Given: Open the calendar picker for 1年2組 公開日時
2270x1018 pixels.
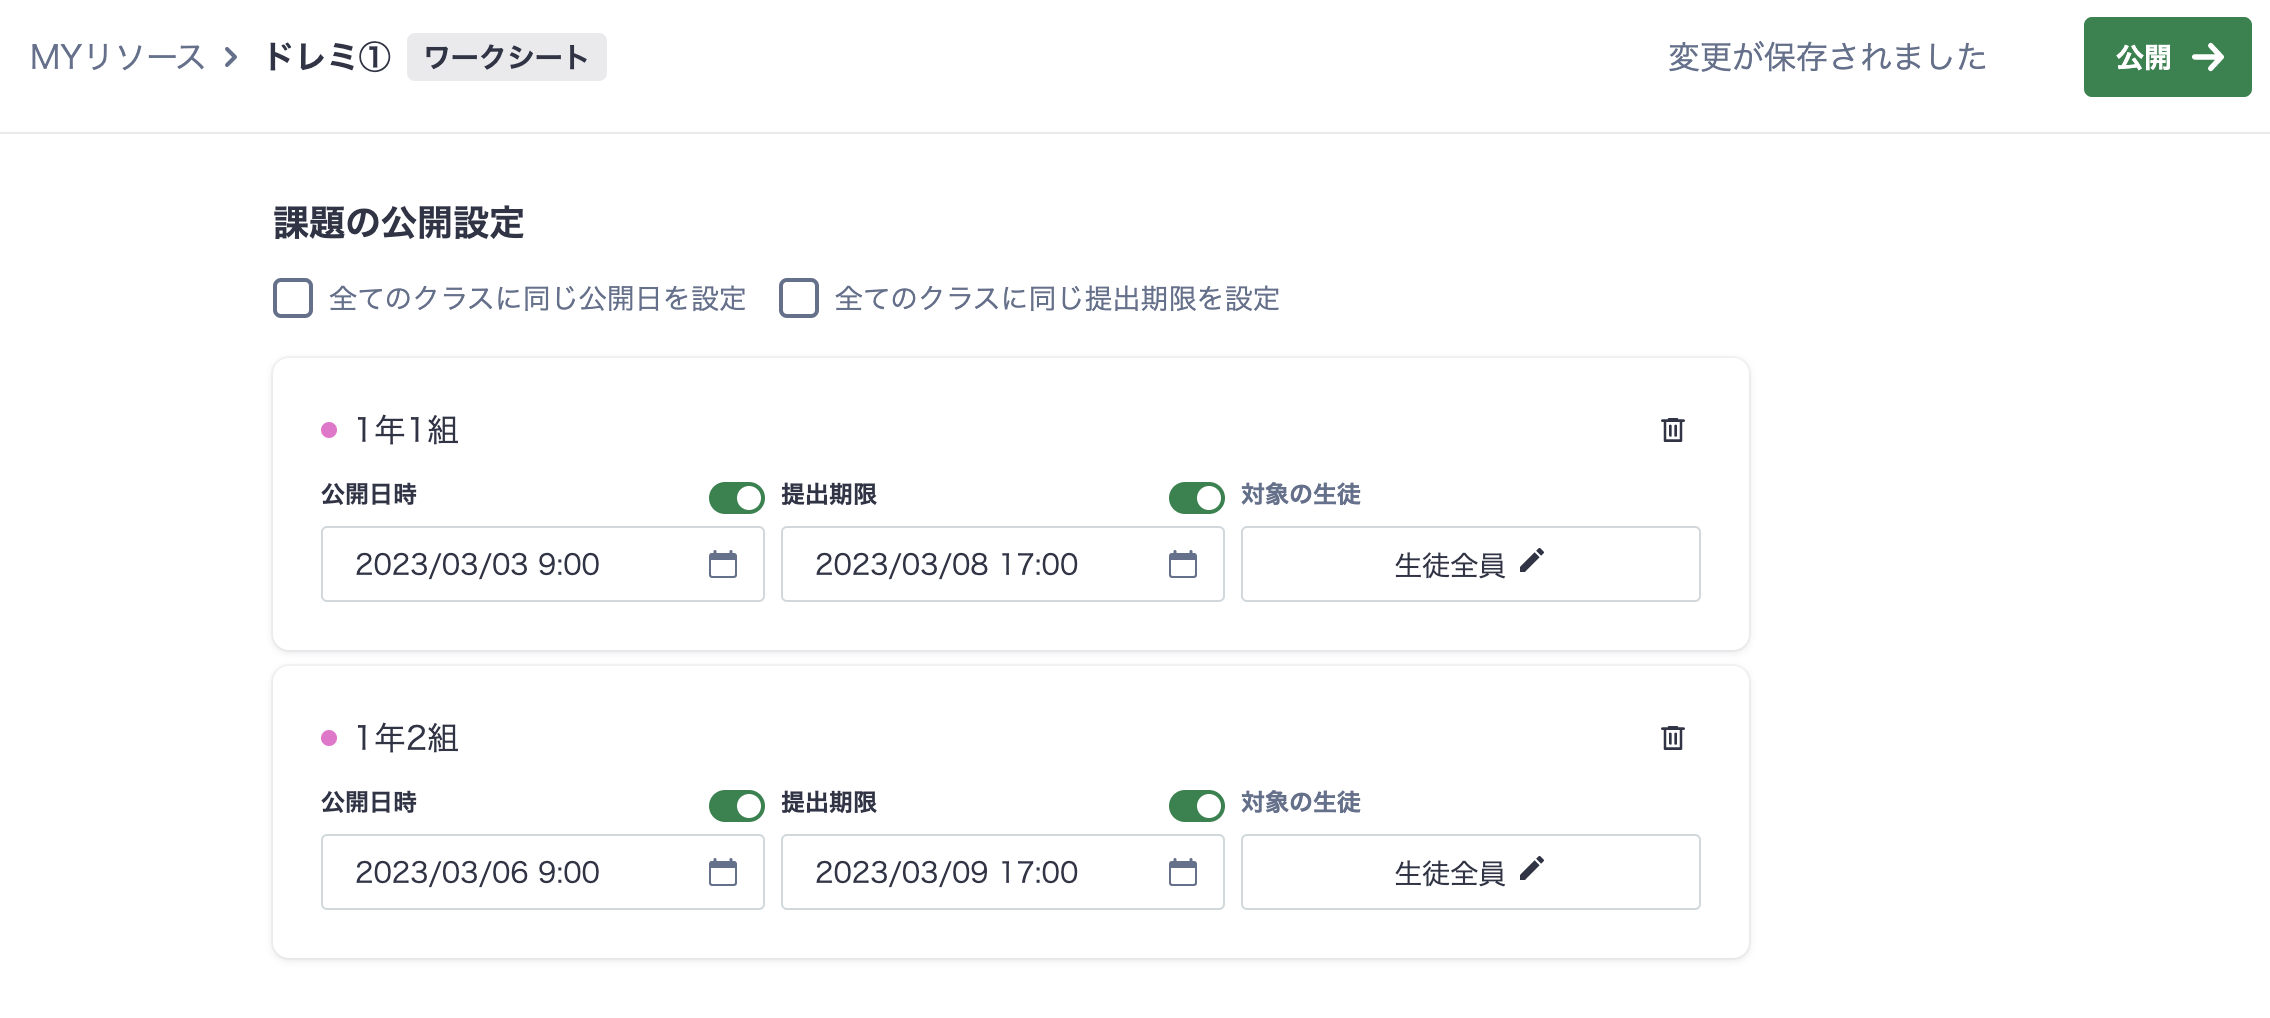Looking at the screenshot, I should [x=722, y=872].
